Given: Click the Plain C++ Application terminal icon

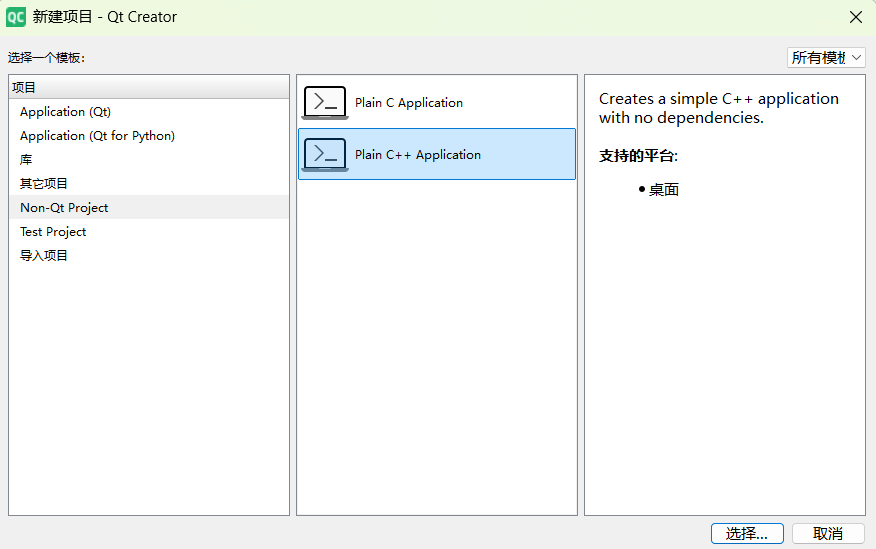Looking at the screenshot, I should (x=325, y=155).
